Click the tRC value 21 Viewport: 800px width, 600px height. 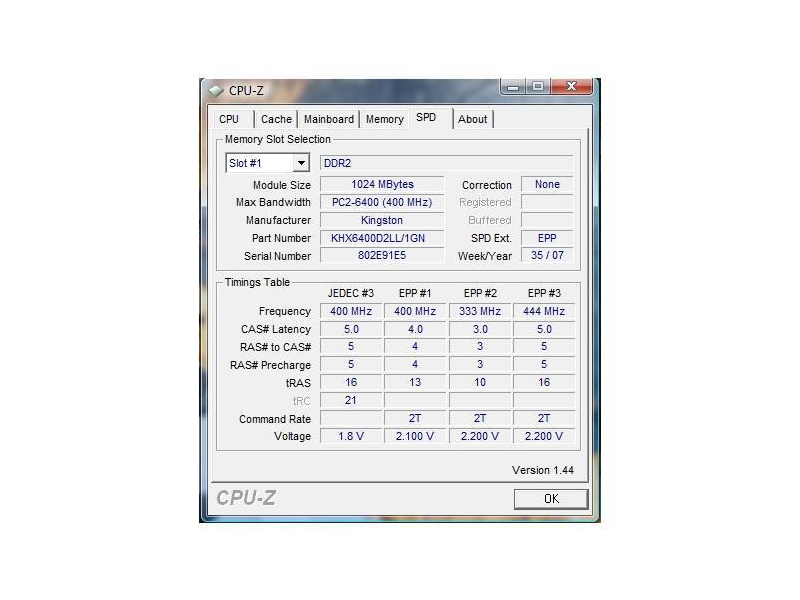(x=351, y=401)
